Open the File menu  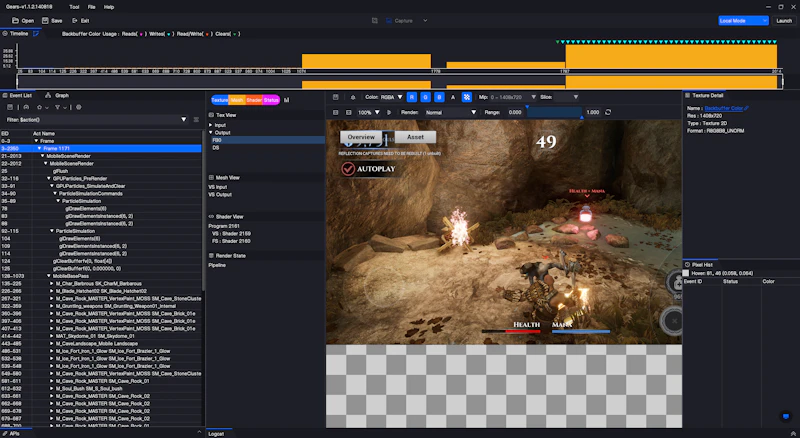pos(91,7)
